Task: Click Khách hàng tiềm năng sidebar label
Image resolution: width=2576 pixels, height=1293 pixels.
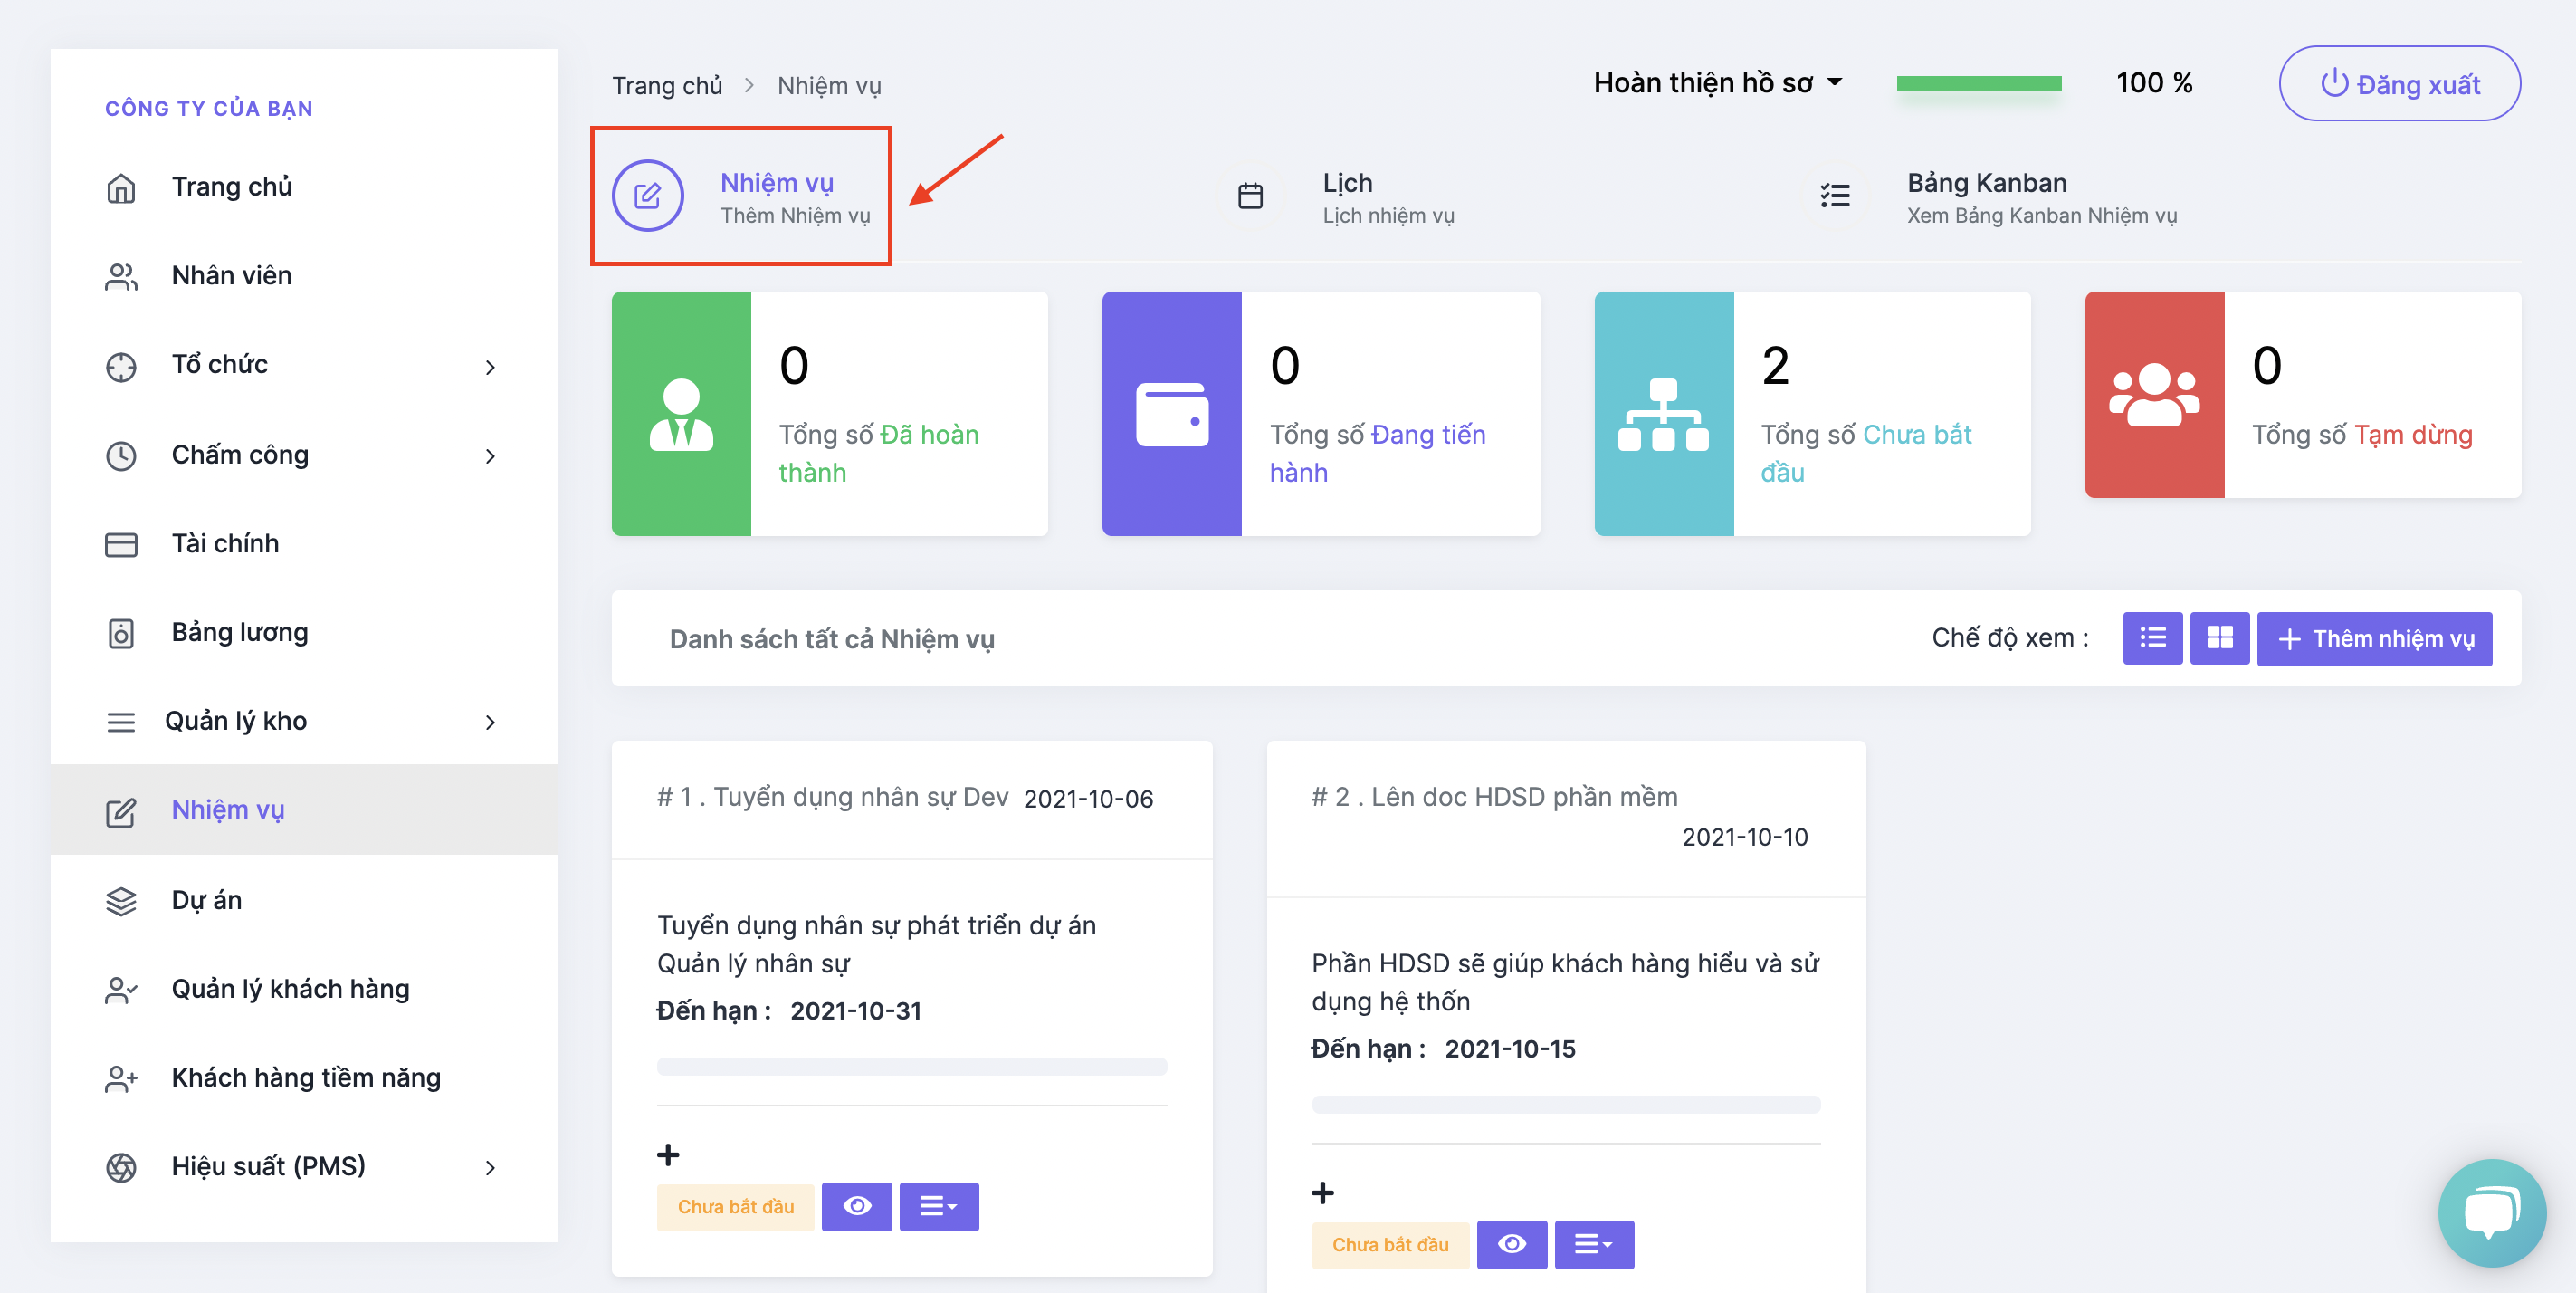Action: [306, 1078]
